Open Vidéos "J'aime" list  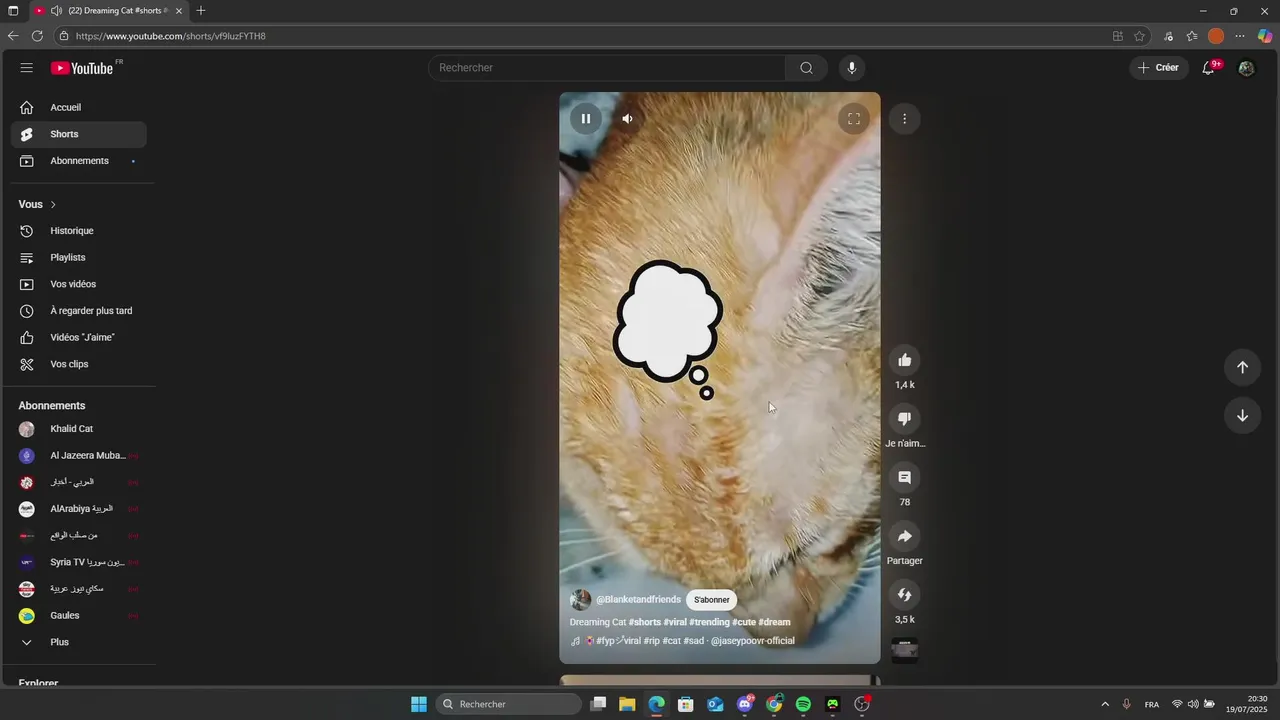pyautogui.click(x=78, y=338)
